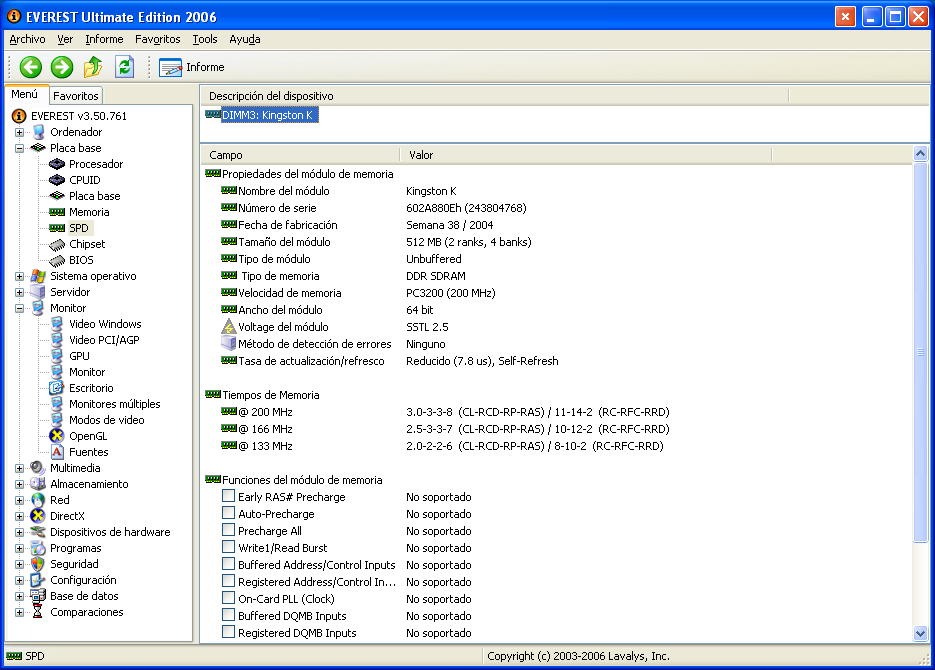The image size is (935, 670).
Task: Open the Tools menu
Action: pyautogui.click(x=205, y=39)
